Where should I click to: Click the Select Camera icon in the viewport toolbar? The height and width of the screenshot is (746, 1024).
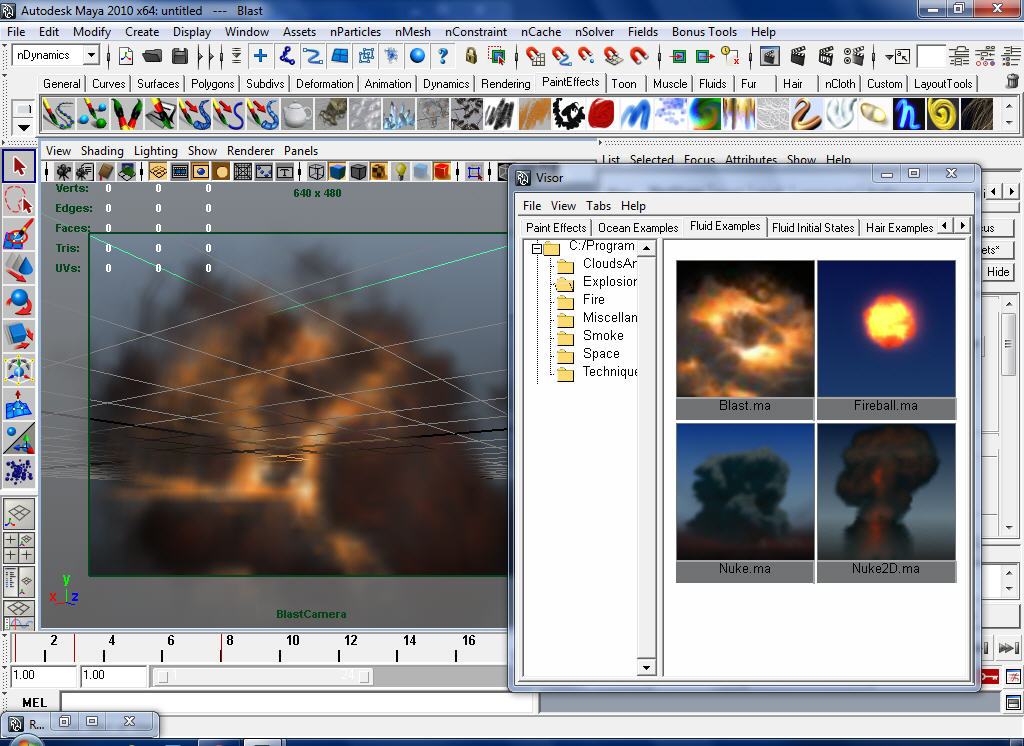[x=63, y=172]
